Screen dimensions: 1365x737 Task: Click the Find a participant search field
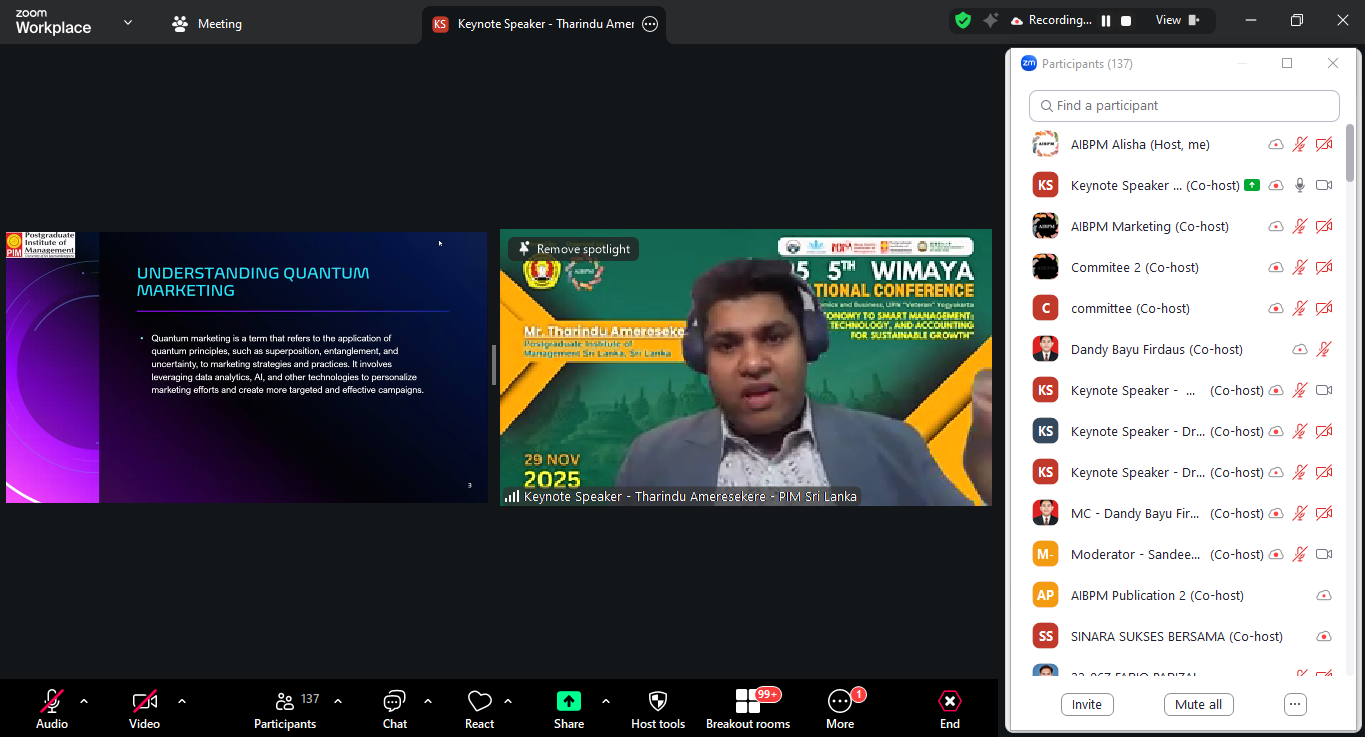point(1184,105)
